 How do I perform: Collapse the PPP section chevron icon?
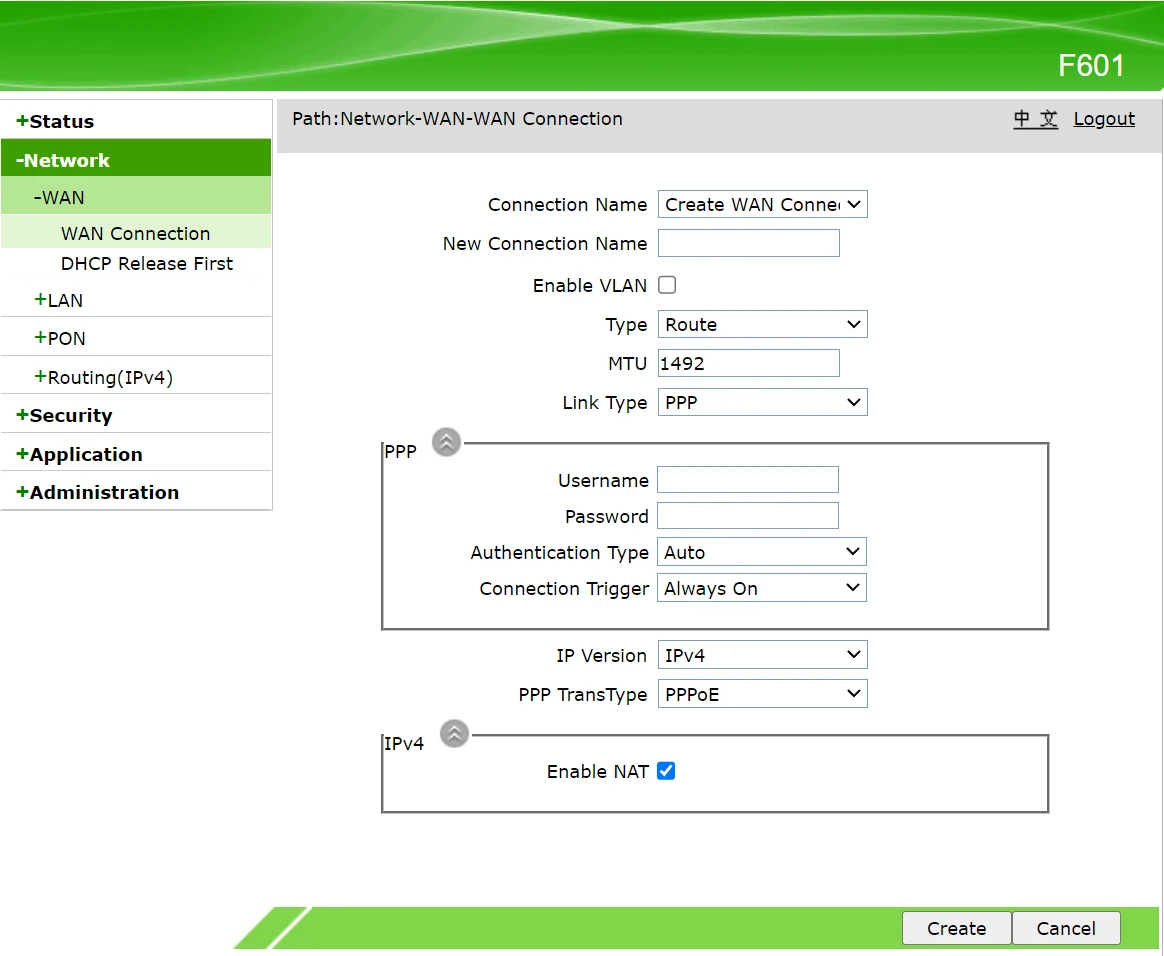(446, 442)
